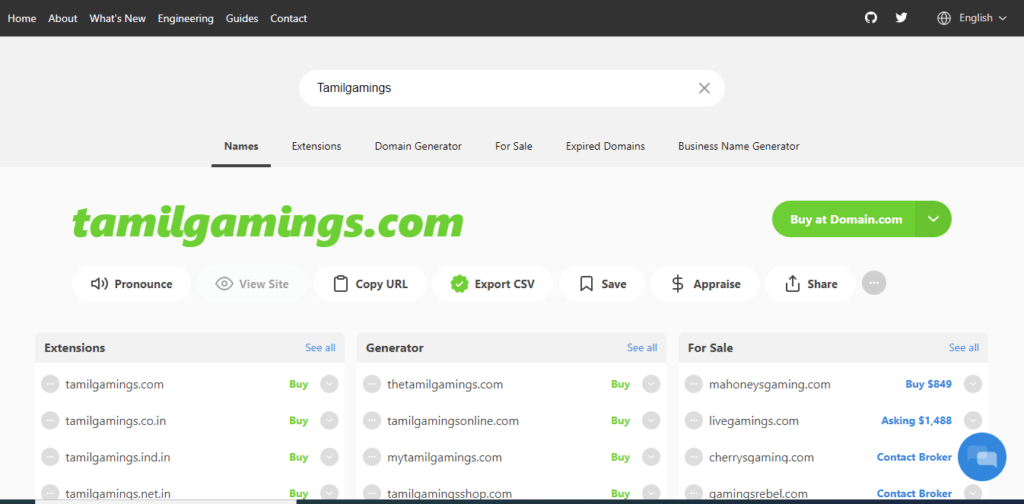Expand chevron for mytamilgamings.com
This screenshot has height=504, width=1024.
(x=651, y=457)
